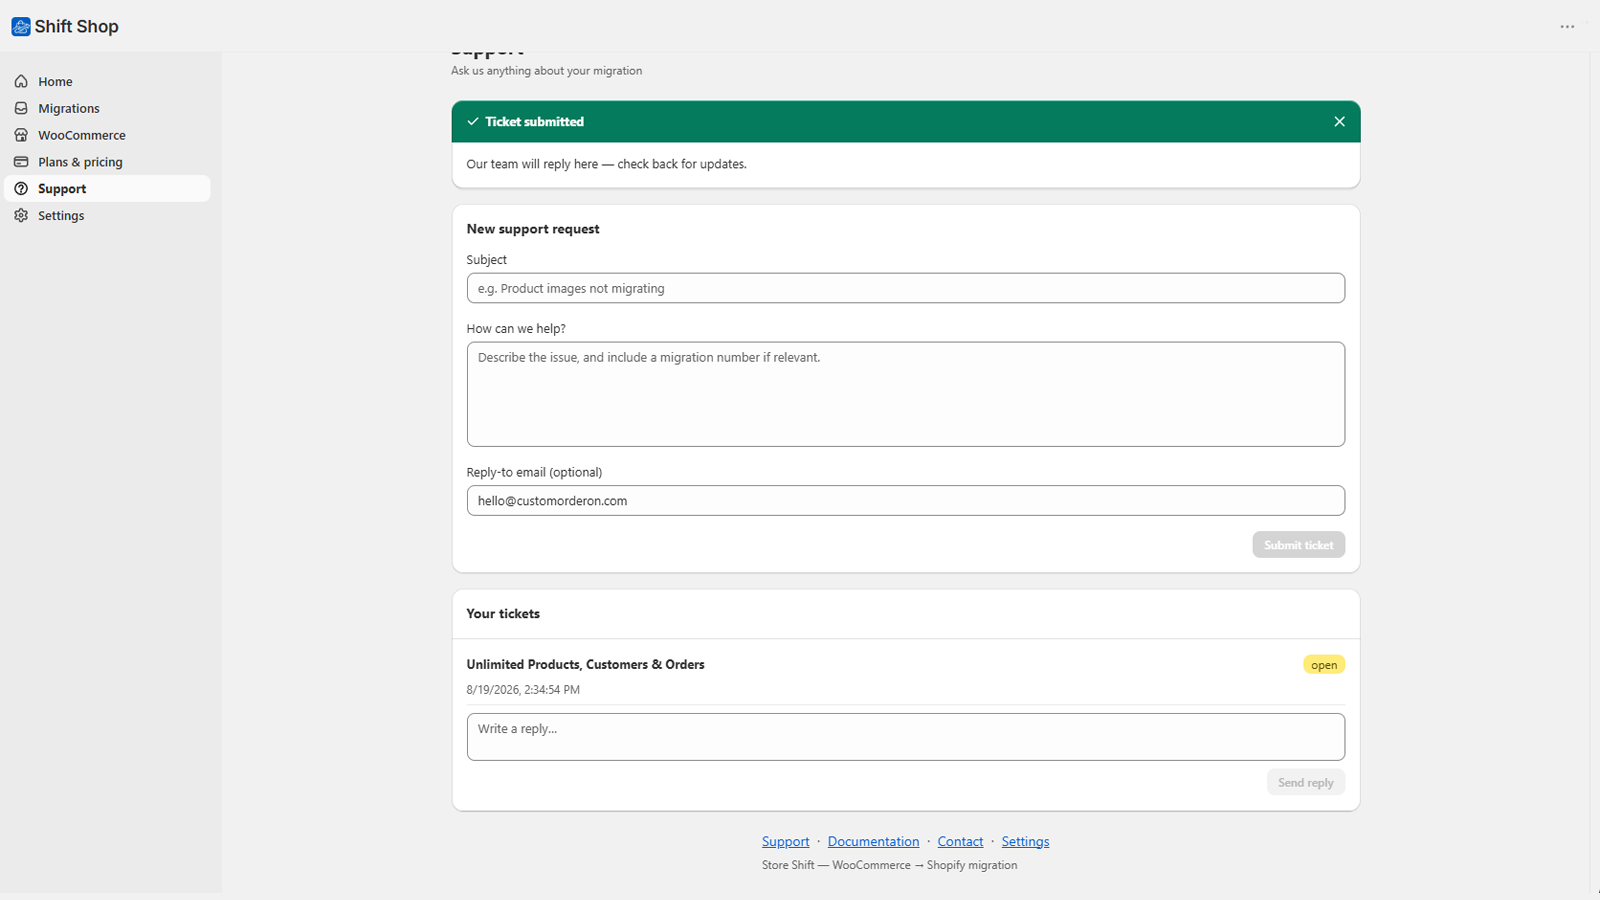Open the Support footer link
The height and width of the screenshot is (900, 1600).
click(785, 841)
